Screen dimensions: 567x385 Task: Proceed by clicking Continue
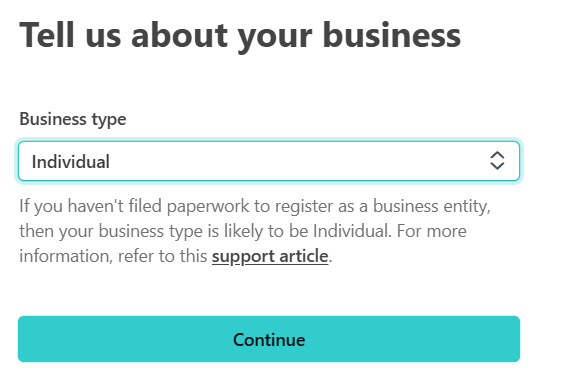(x=269, y=339)
